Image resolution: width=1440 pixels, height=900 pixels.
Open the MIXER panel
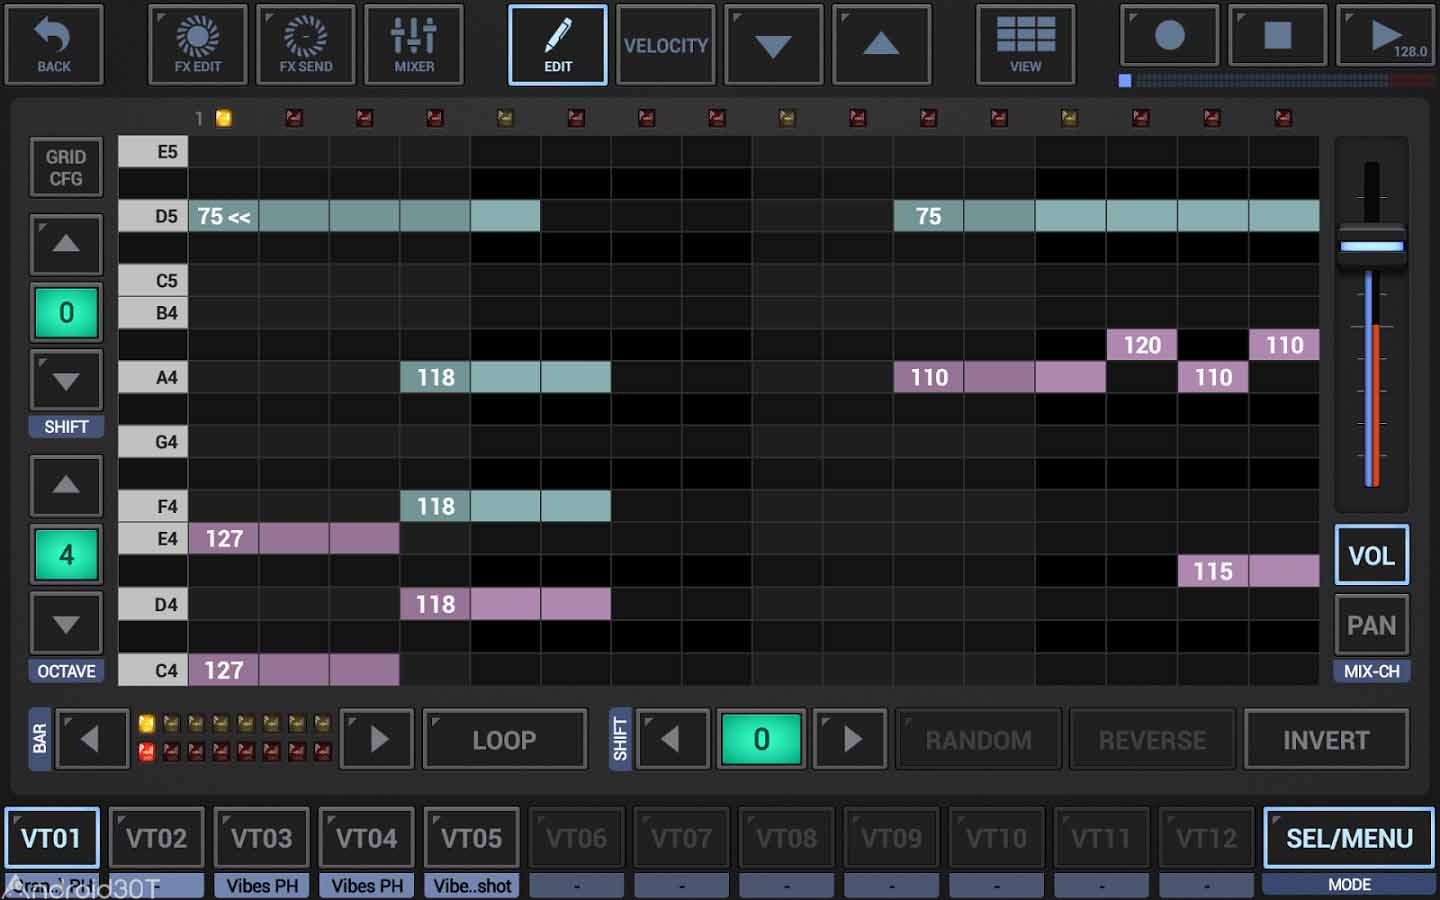pyautogui.click(x=414, y=45)
